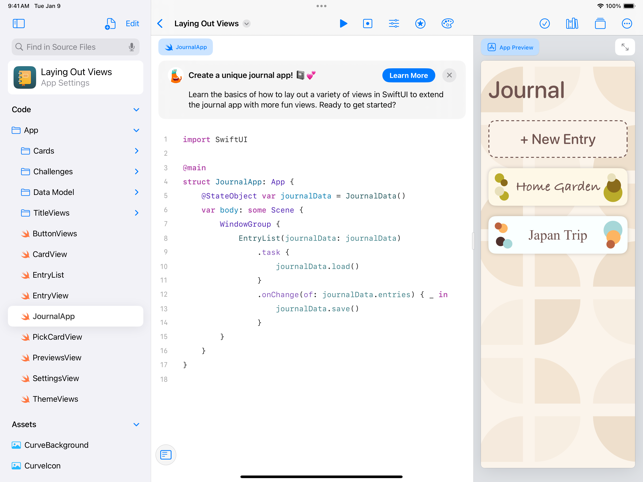The width and height of the screenshot is (643, 482).
Task: Open the EntryView Swift file
Action: (x=75, y=295)
